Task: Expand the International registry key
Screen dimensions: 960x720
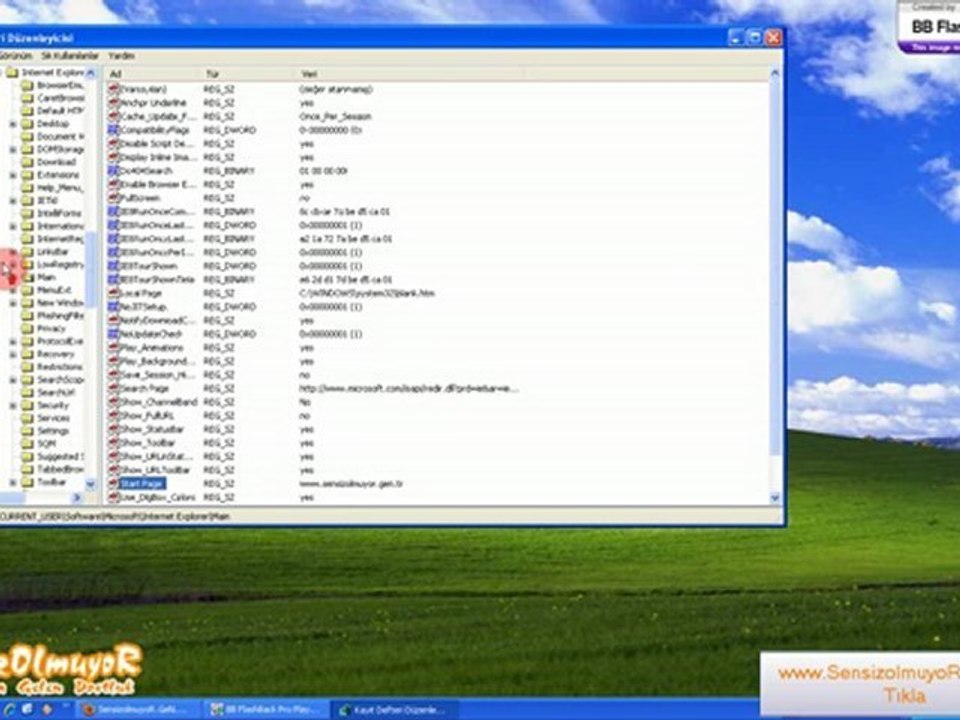Action: click(x=13, y=227)
